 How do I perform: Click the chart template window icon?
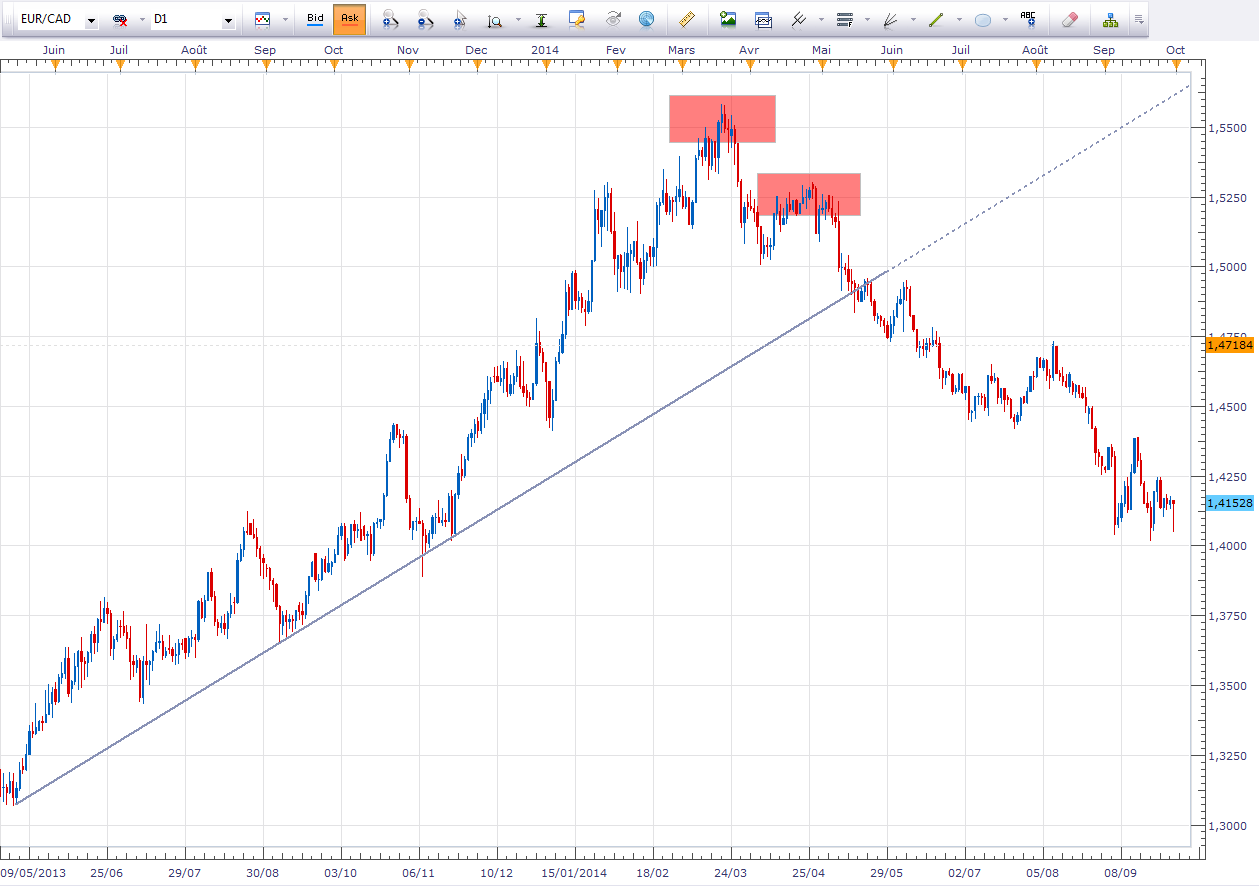763,19
